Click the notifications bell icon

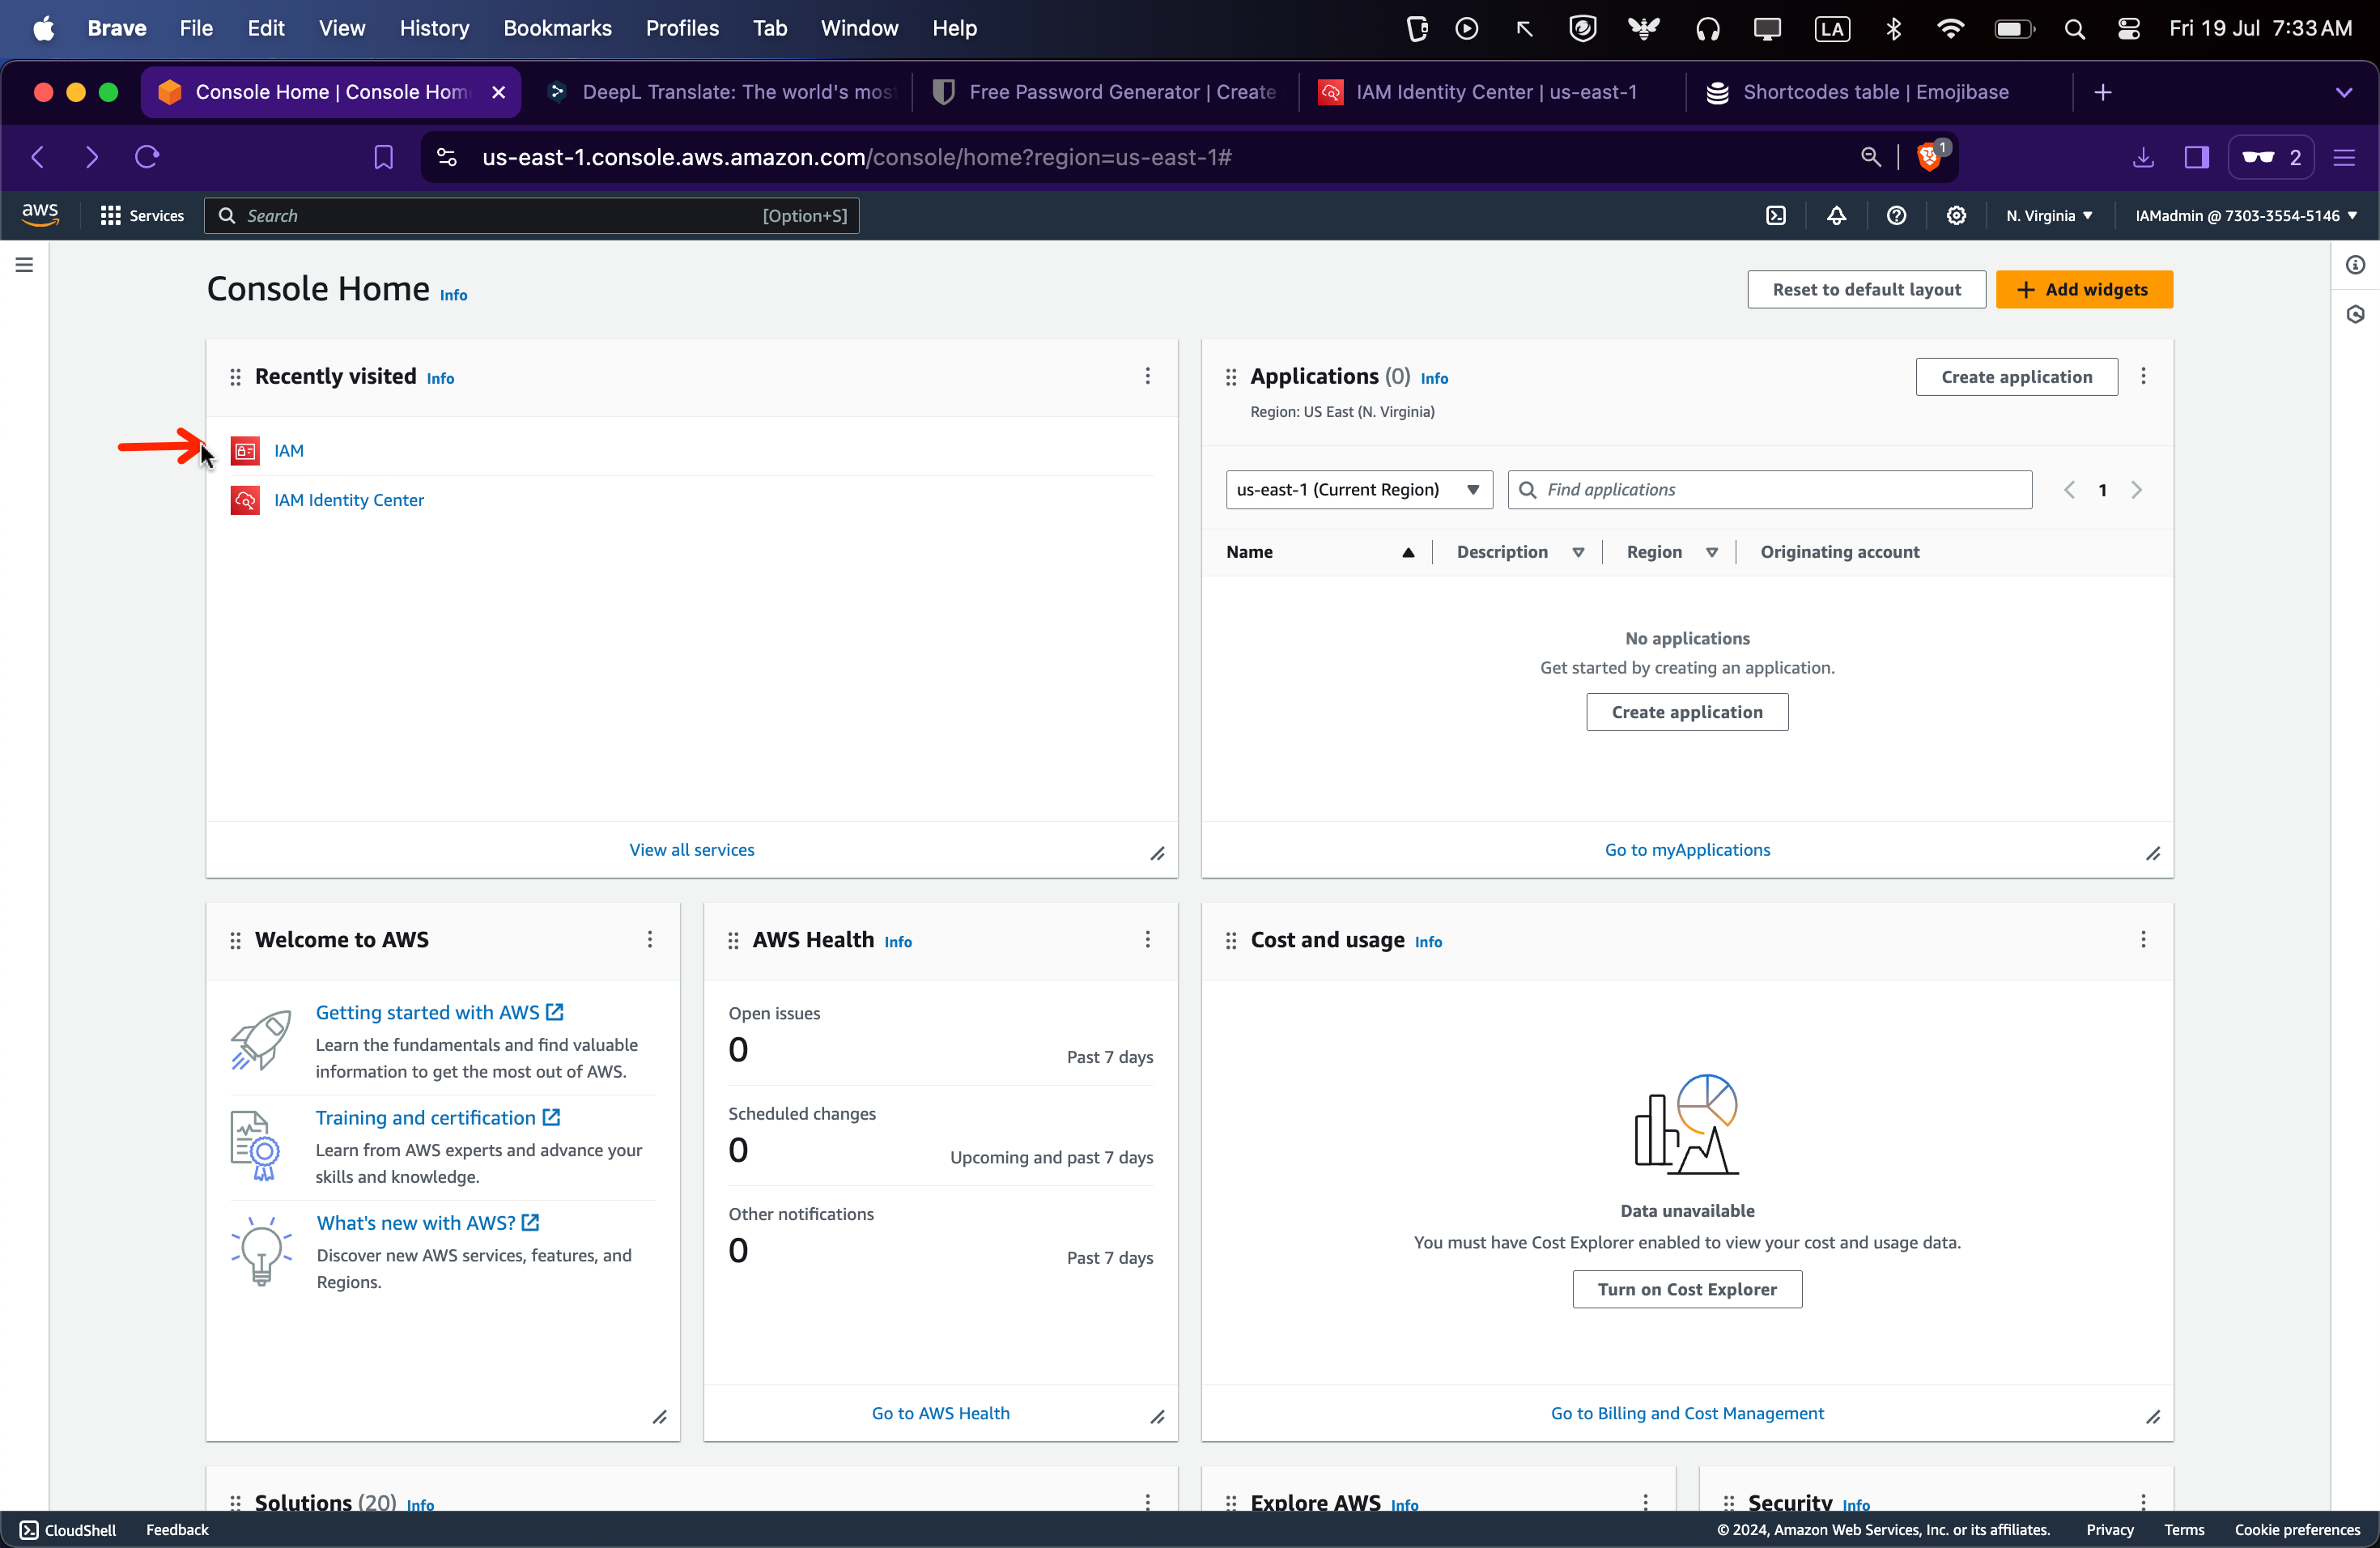(1836, 216)
